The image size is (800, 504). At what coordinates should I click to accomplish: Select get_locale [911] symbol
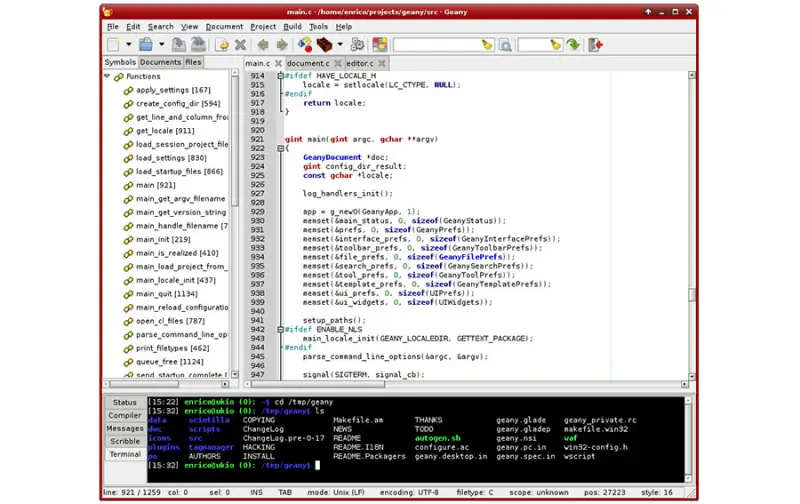[x=165, y=131]
